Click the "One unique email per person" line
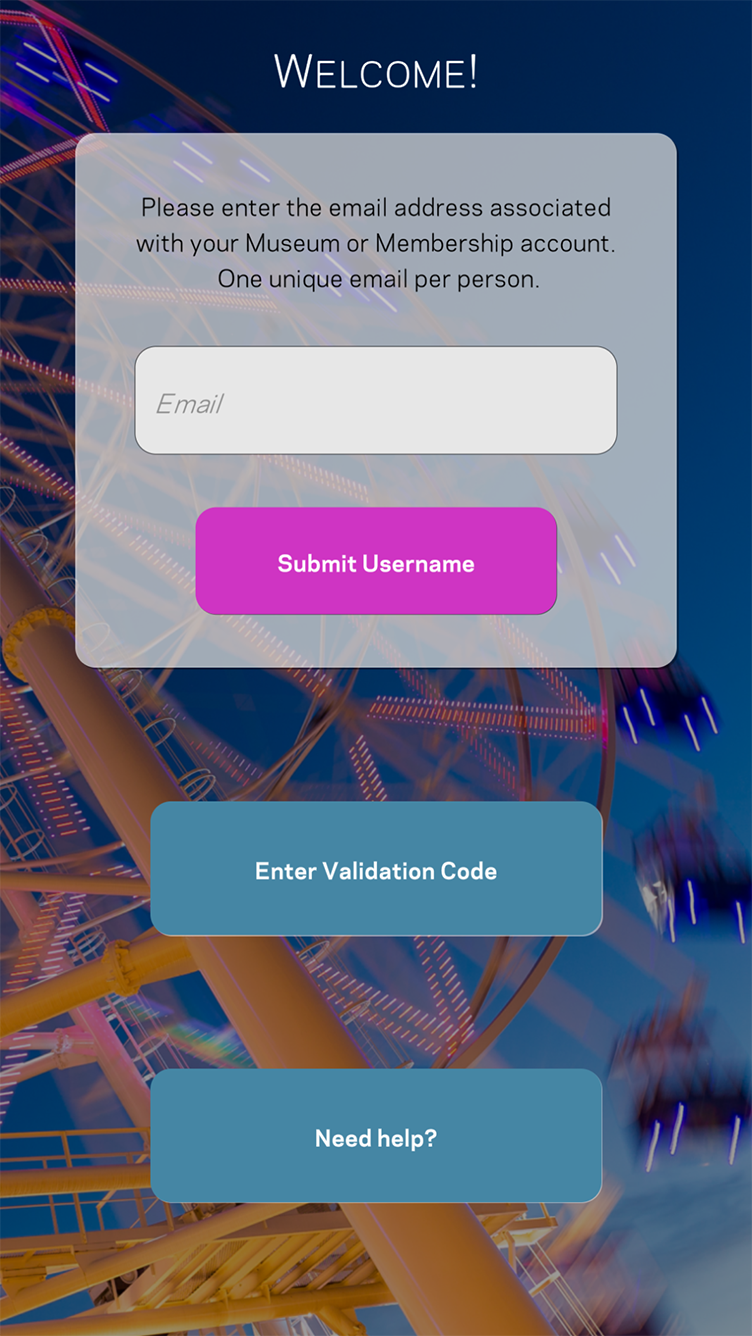The image size is (752, 1336). pyautogui.click(x=378, y=279)
